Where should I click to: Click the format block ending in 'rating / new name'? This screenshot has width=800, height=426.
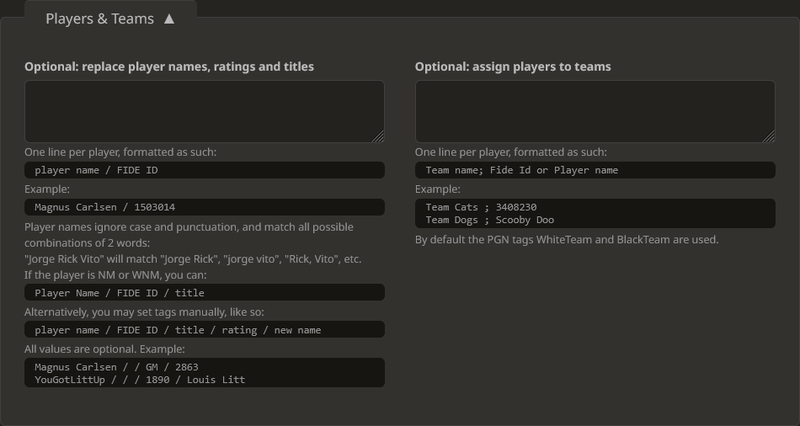pos(204,330)
